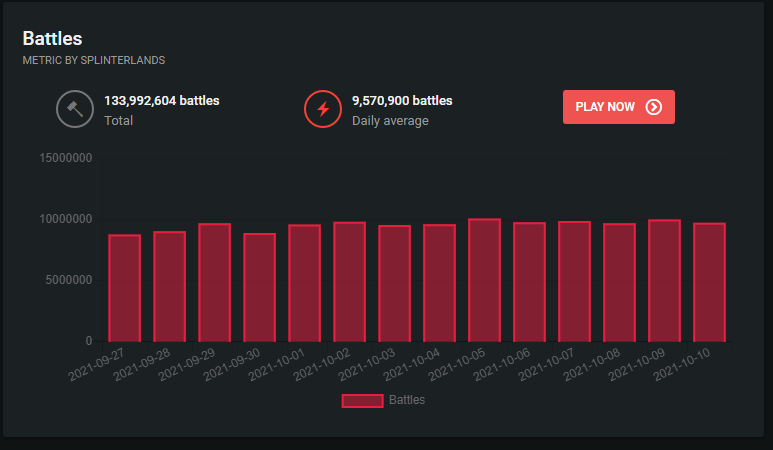Click the 2021-09-29 battles bar
The width and height of the screenshot is (773, 450).
click(x=214, y=282)
